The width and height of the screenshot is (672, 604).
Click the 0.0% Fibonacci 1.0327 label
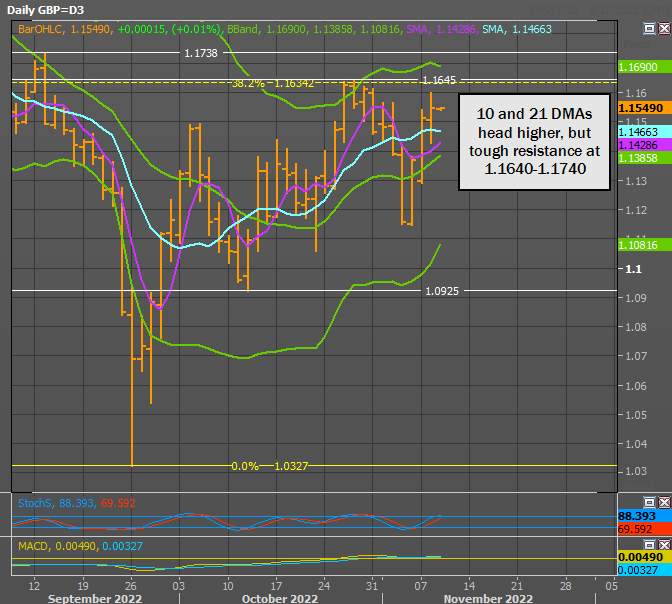(x=270, y=466)
